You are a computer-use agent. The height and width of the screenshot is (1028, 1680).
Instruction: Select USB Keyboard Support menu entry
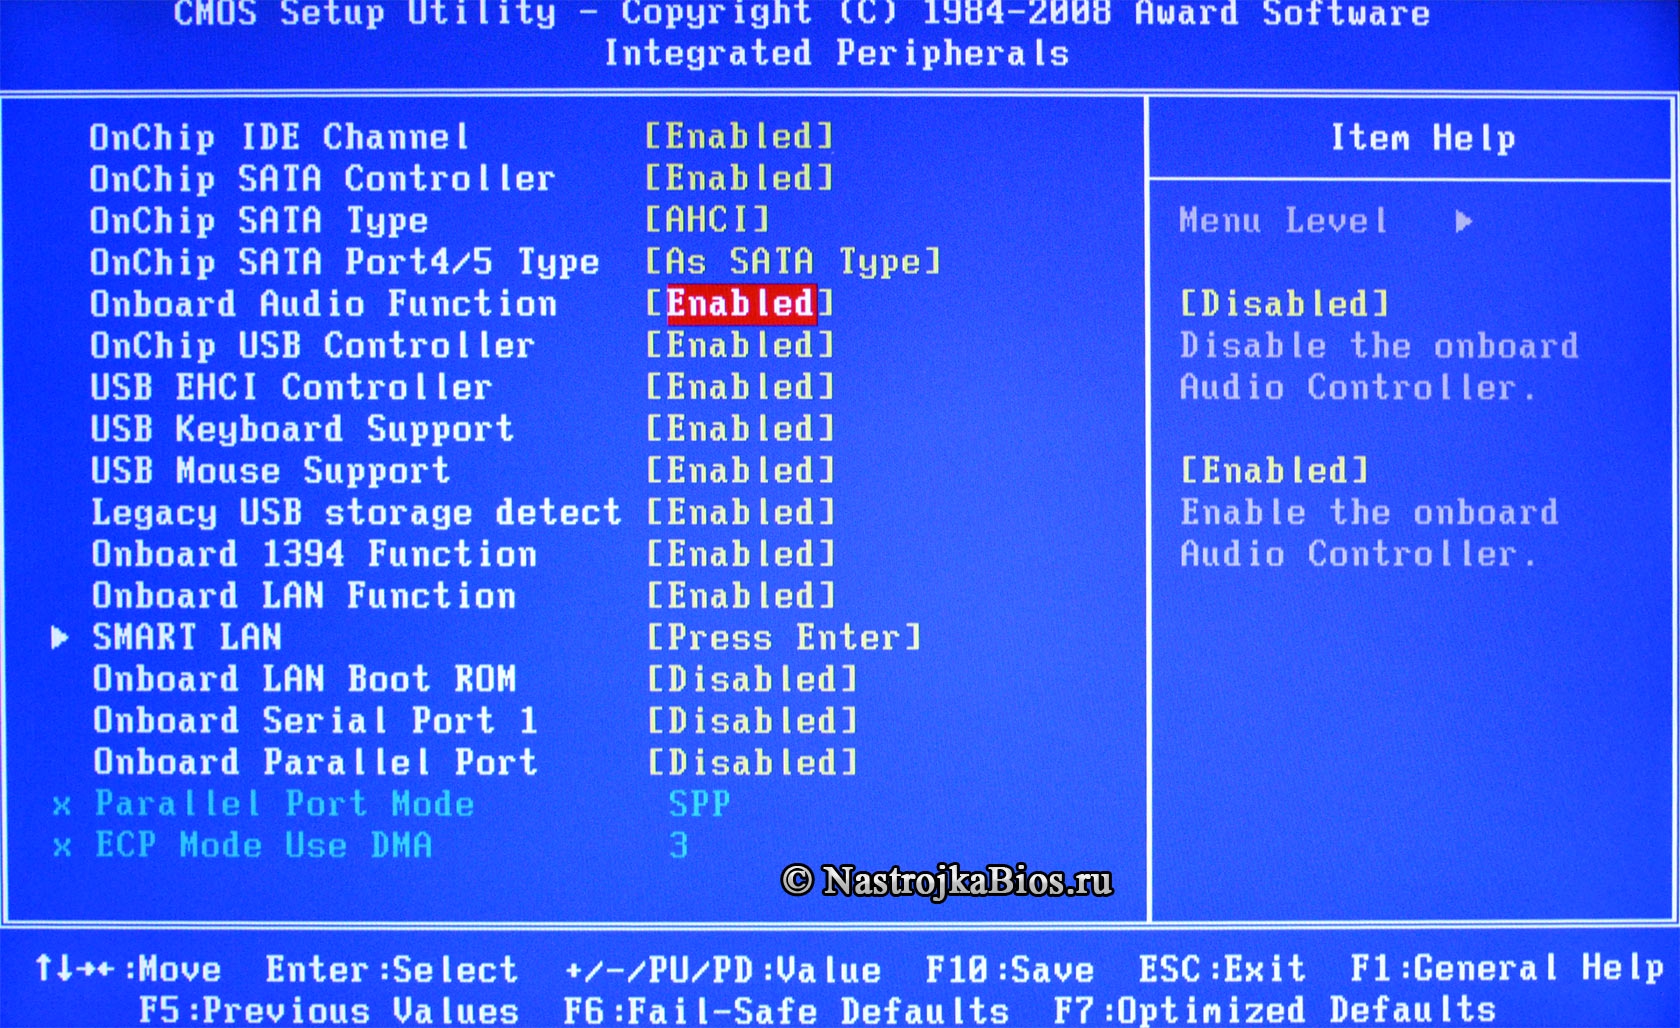302,430
